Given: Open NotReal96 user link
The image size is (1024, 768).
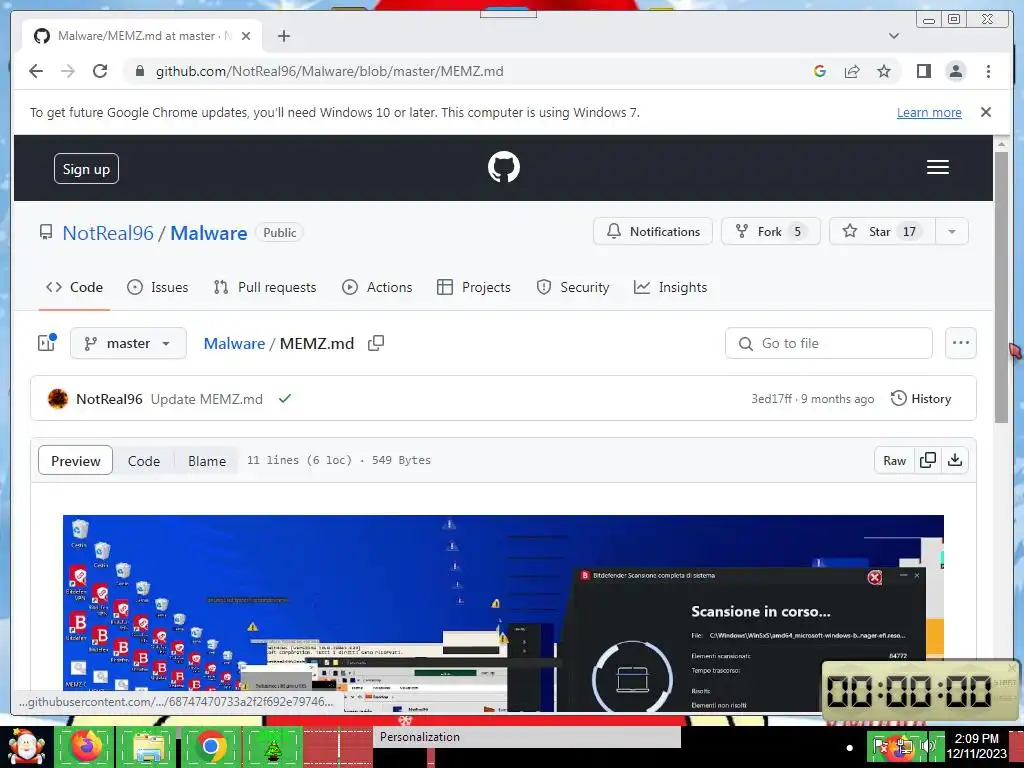Looking at the screenshot, I should pos(108,233).
